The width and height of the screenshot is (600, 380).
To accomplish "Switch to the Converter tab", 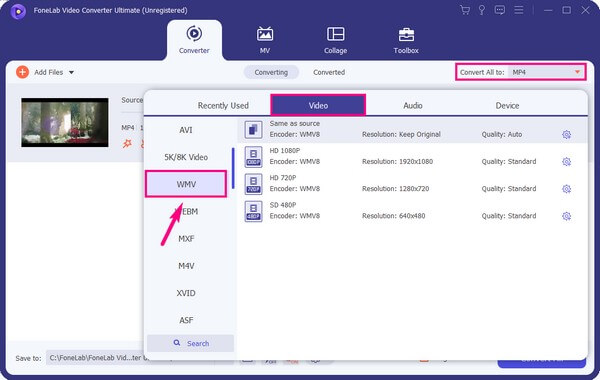I will (194, 40).
